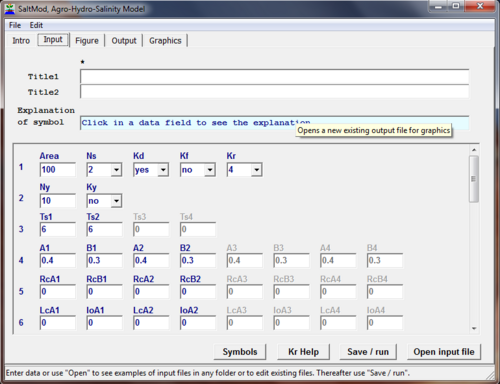Click the LcA2 input field

(151, 323)
